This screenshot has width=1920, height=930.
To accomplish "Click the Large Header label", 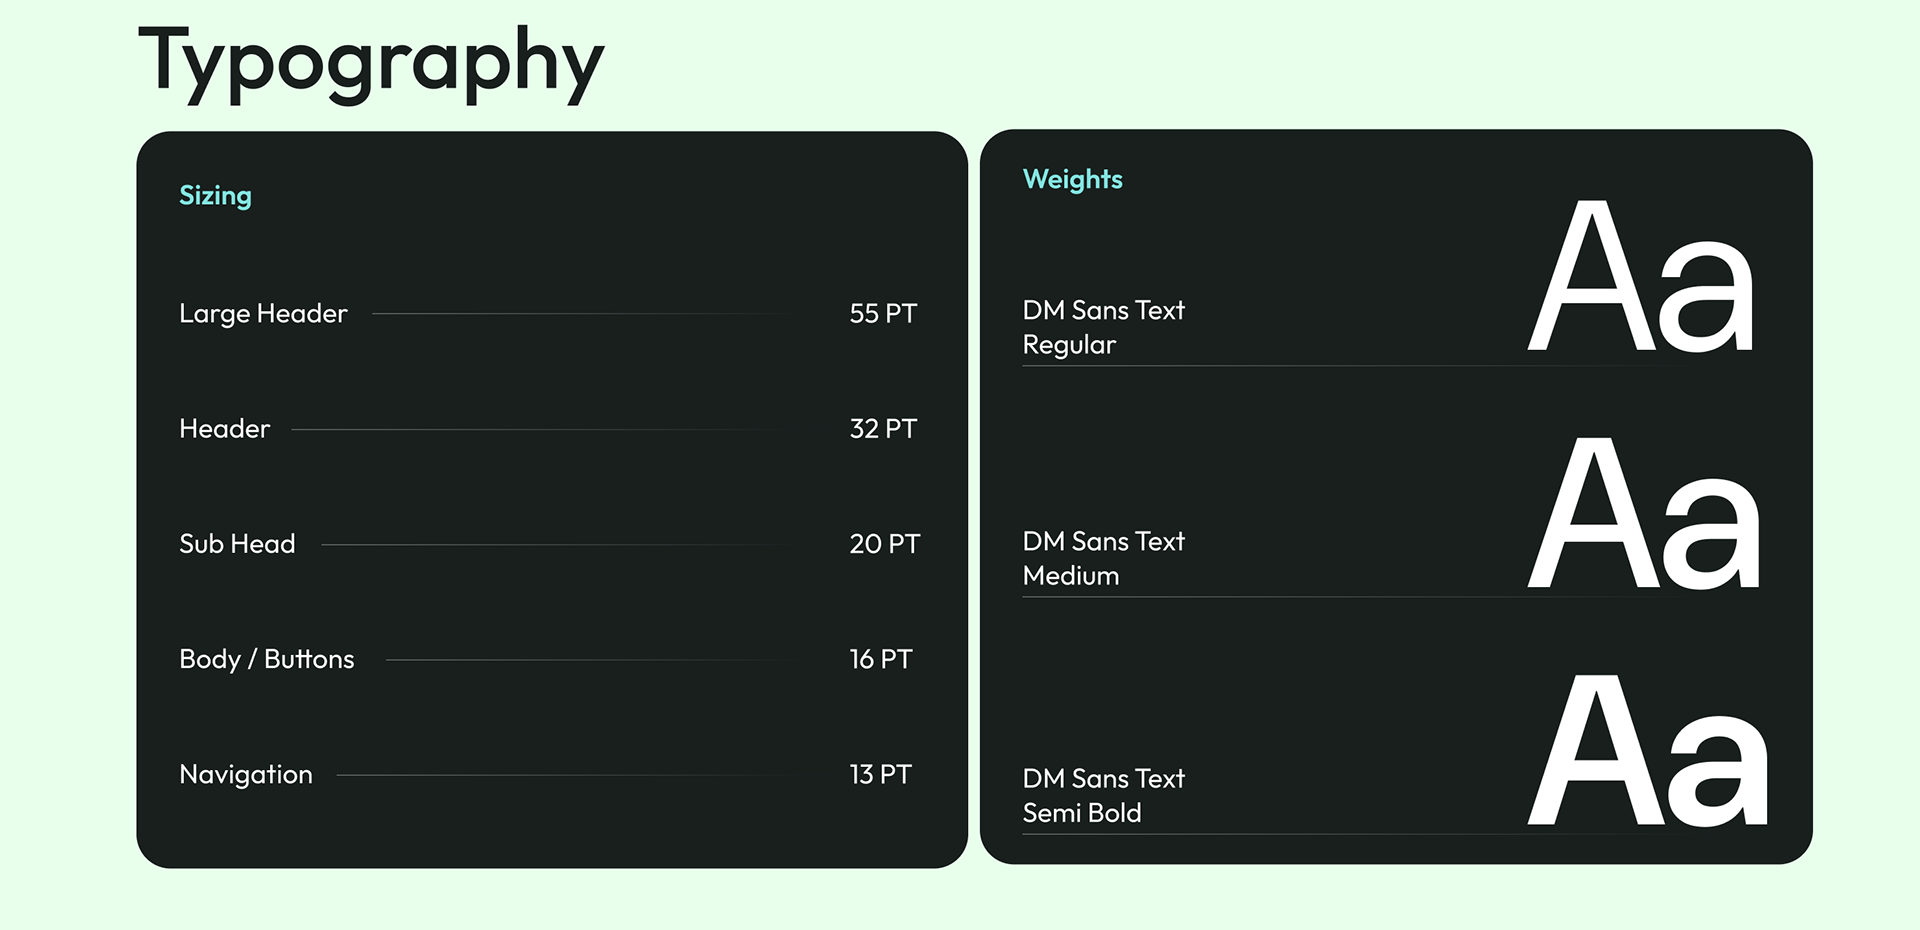I will [263, 314].
